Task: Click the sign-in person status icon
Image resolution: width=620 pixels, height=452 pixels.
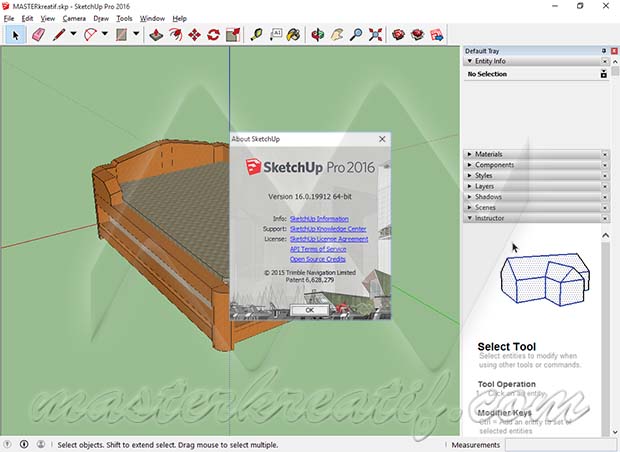Action: click(x=40, y=444)
